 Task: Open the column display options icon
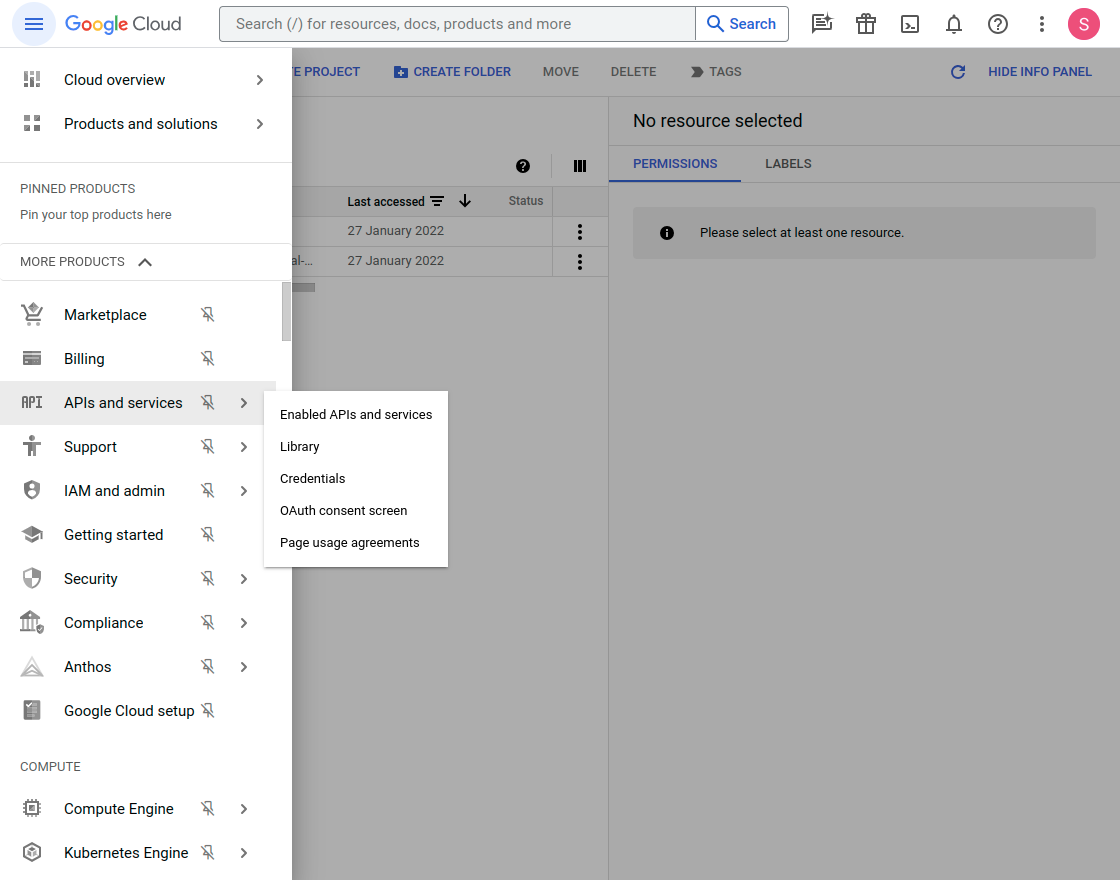click(580, 166)
